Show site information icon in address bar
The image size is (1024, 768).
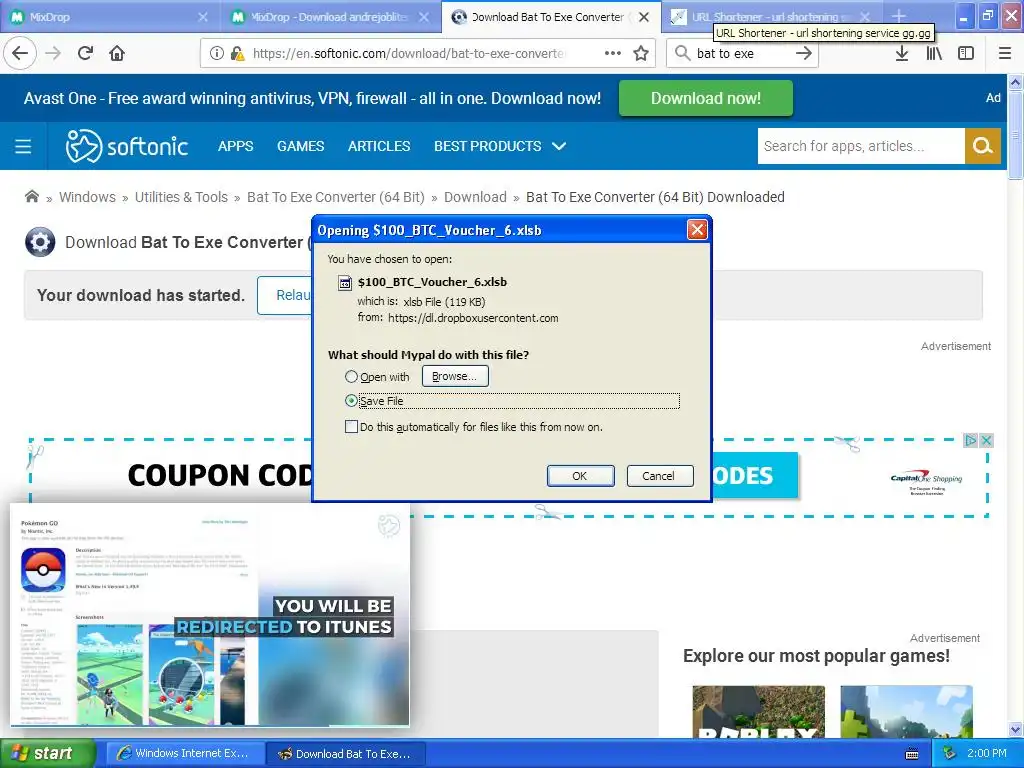[216, 54]
